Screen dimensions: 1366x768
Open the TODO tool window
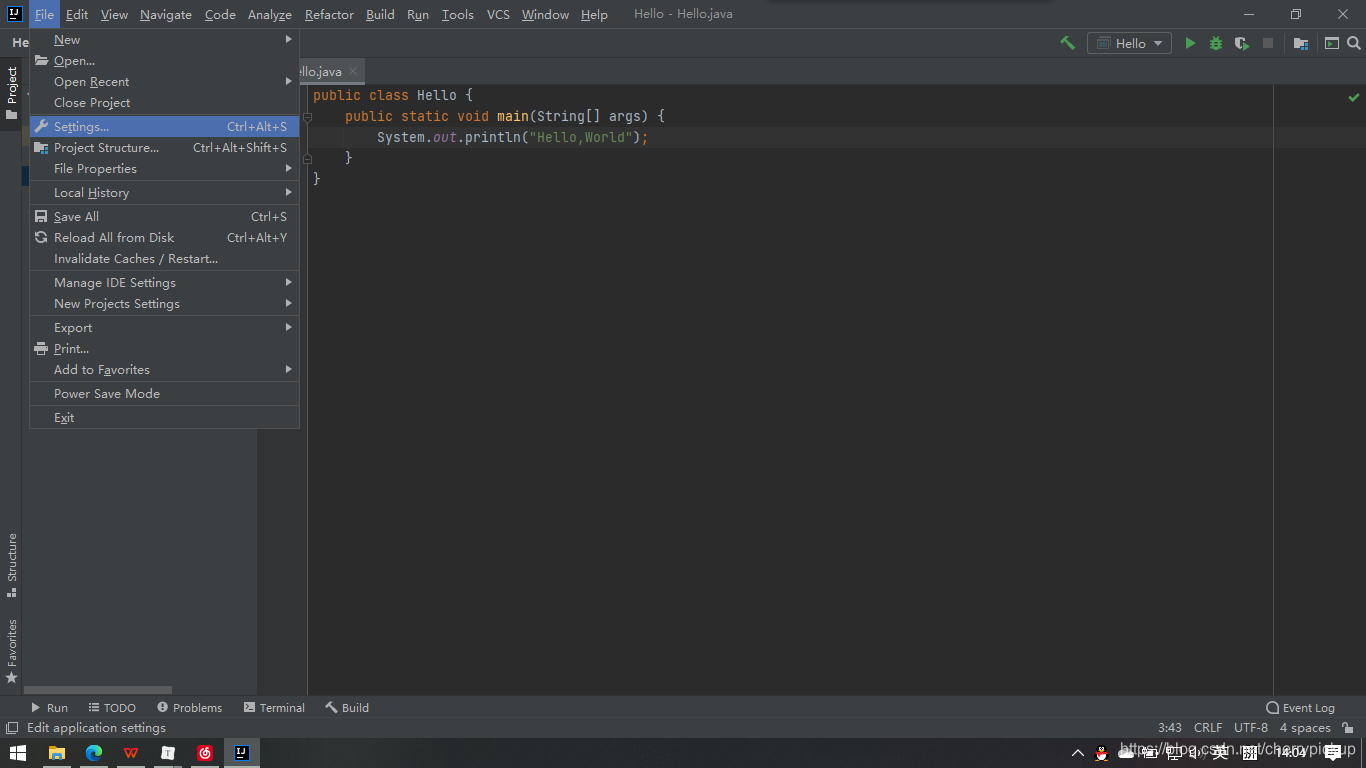tap(112, 708)
